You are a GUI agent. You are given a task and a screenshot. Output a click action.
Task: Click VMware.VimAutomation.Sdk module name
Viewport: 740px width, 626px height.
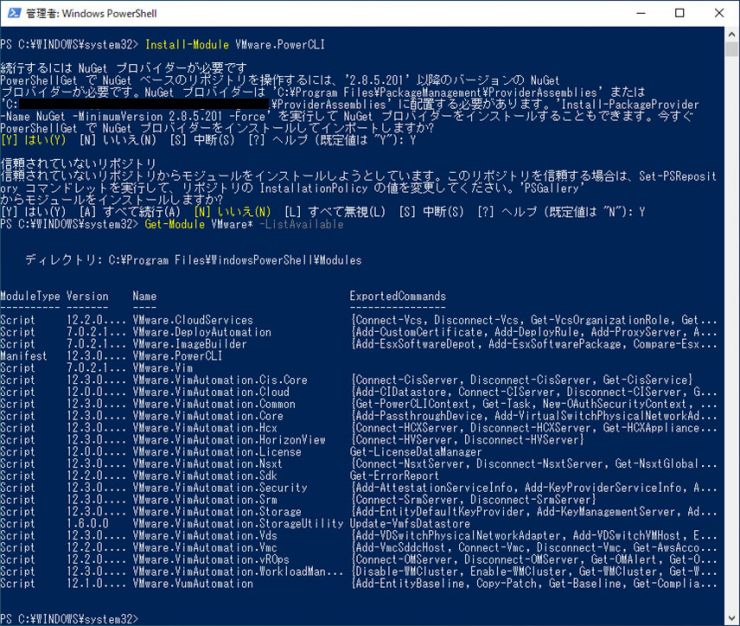[x=205, y=476]
